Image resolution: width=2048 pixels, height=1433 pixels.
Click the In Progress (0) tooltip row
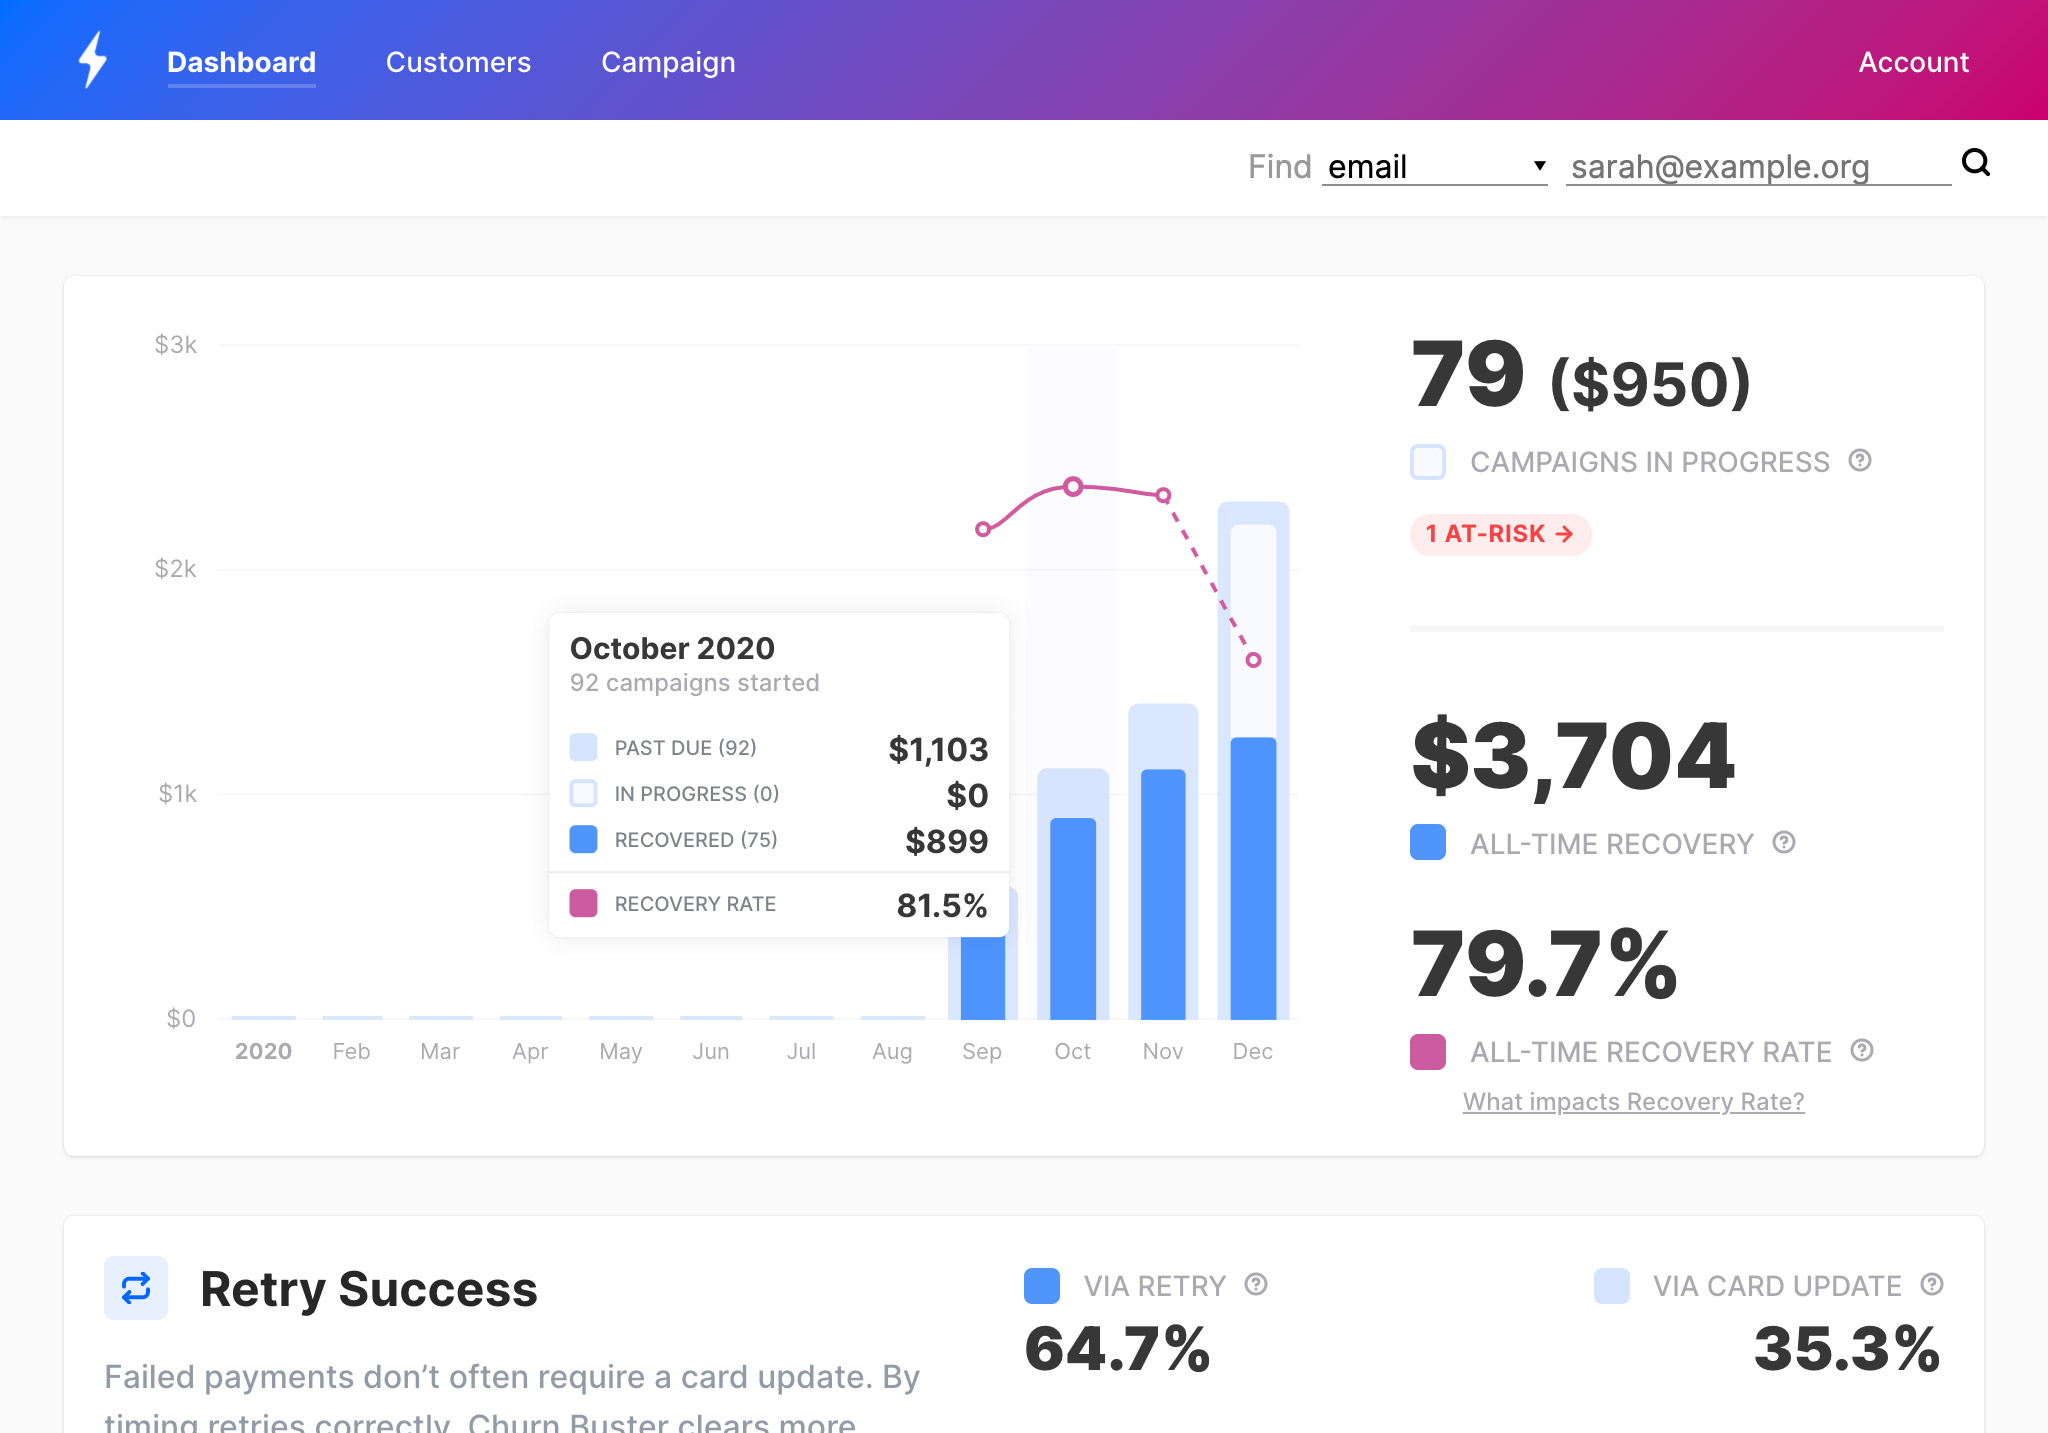tap(778, 794)
